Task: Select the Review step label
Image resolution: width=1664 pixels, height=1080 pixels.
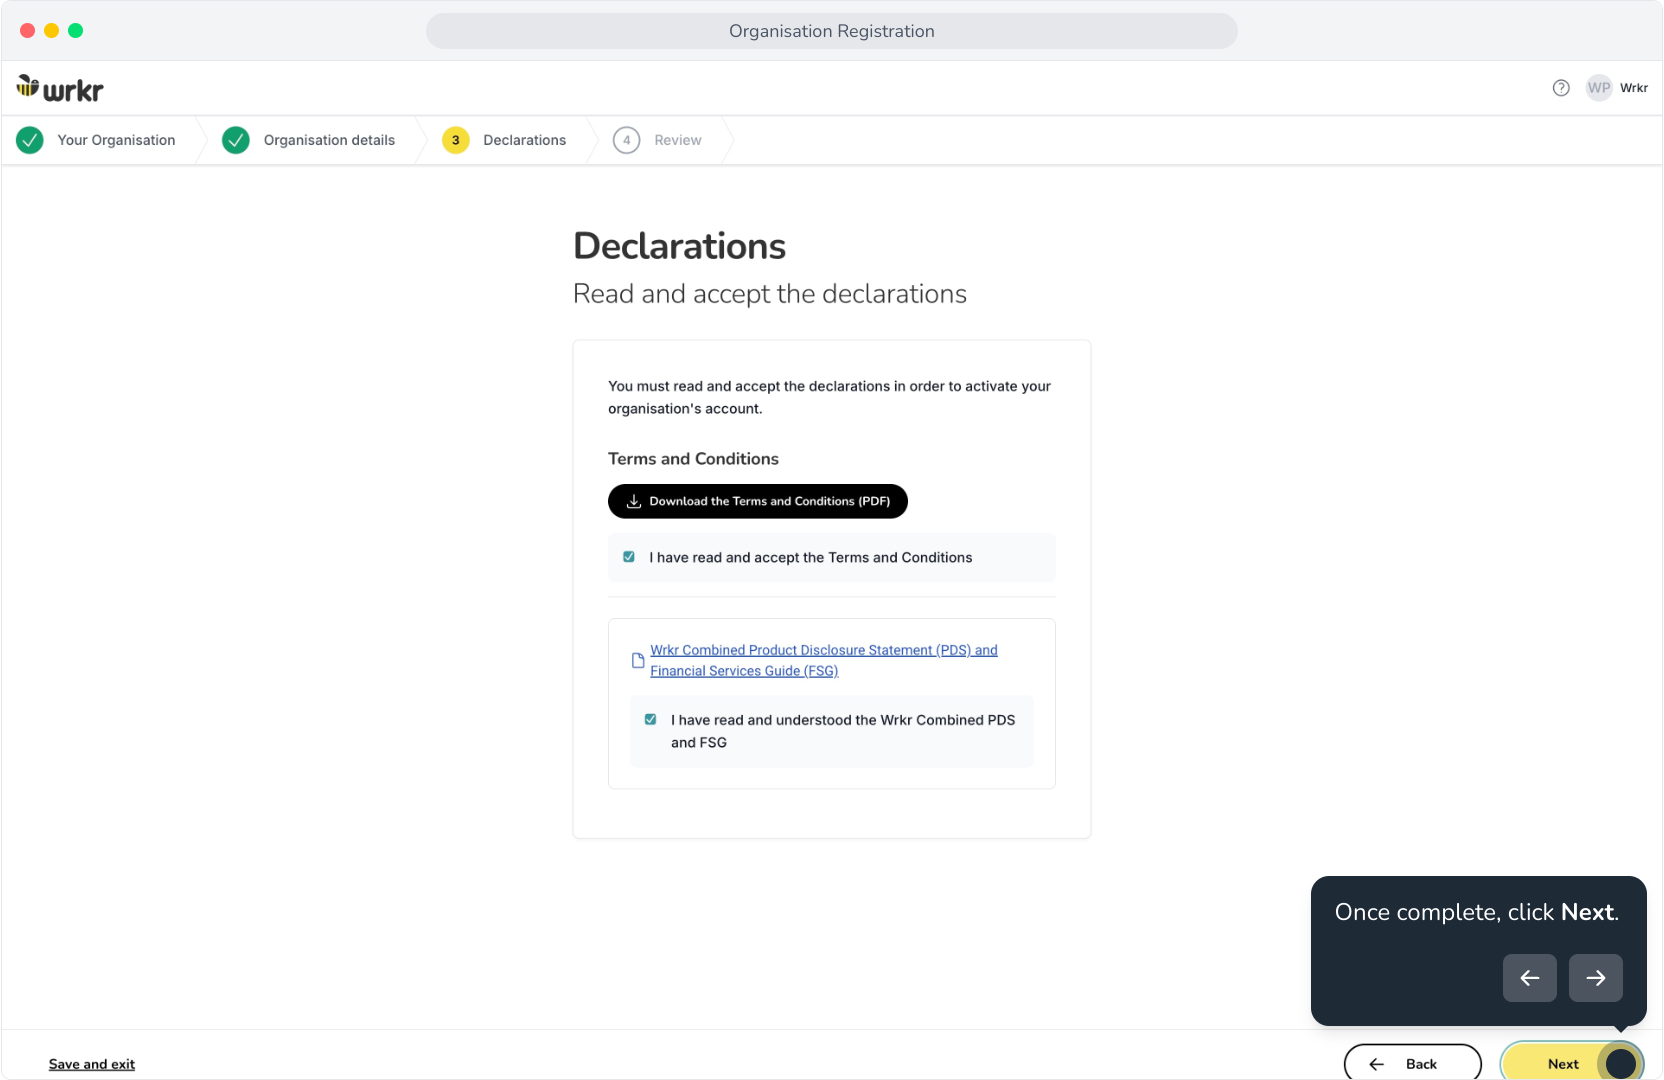Action: point(678,140)
